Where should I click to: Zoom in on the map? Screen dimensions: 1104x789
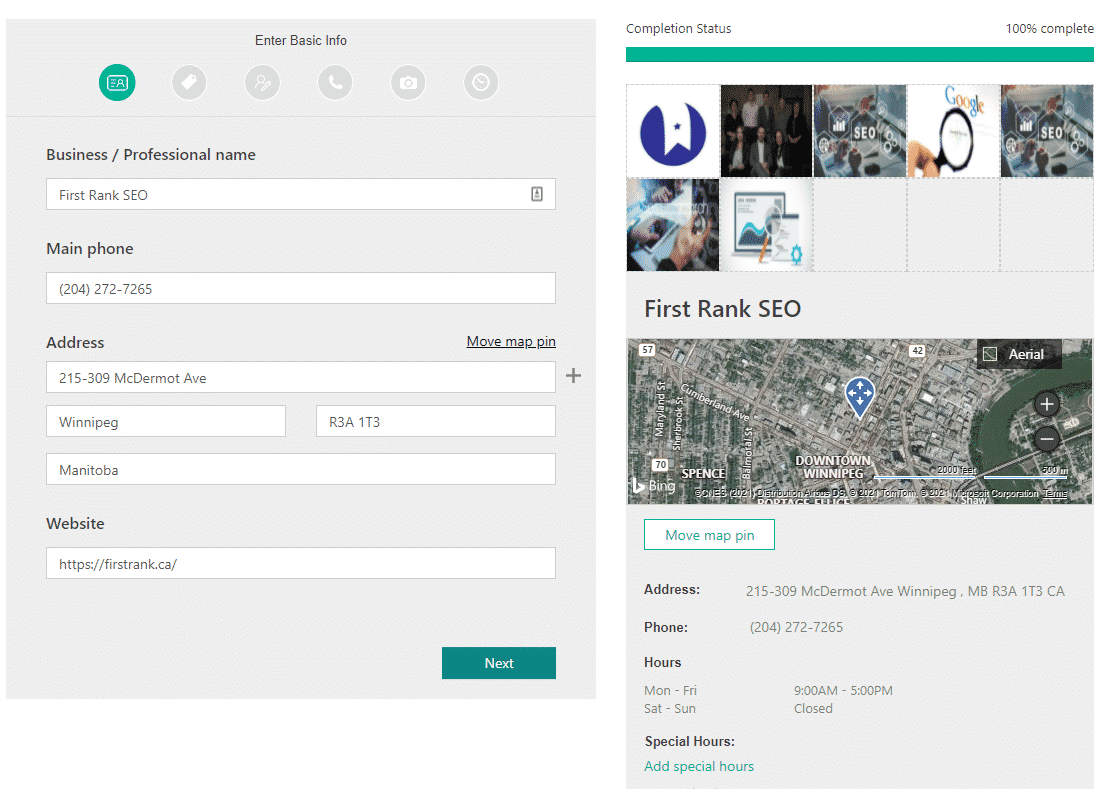click(1047, 405)
